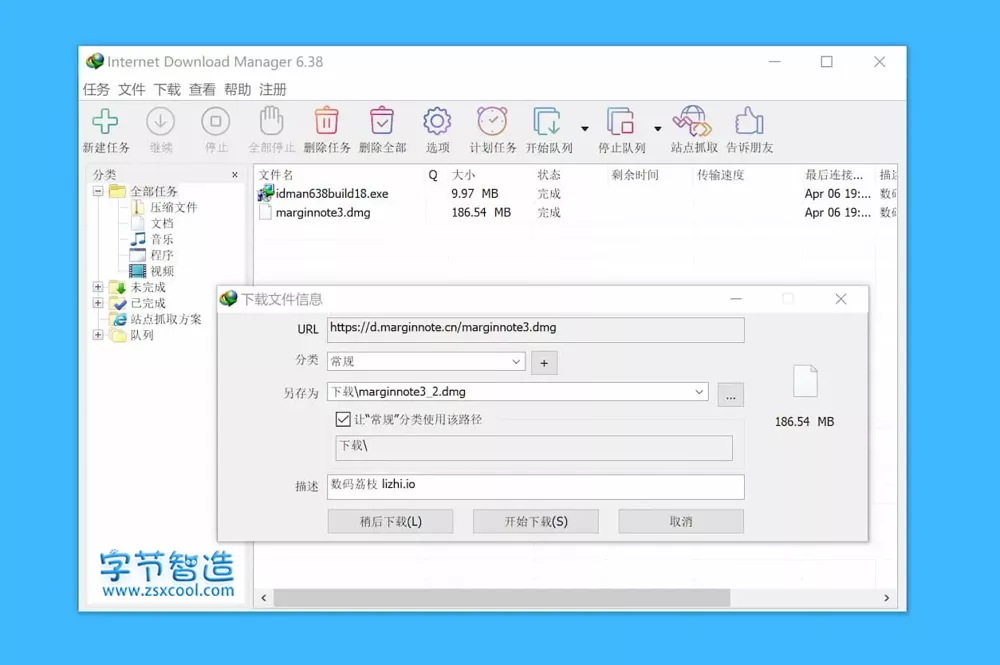The image size is (1000, 665).
Task: Click the 全部停止 stop-all hand icon
Action: pyautogui.click(x=271, y=121)
